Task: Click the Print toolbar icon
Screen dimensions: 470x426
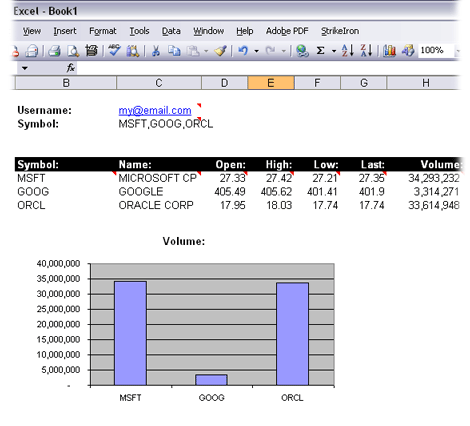Action: tap(54, 51)
